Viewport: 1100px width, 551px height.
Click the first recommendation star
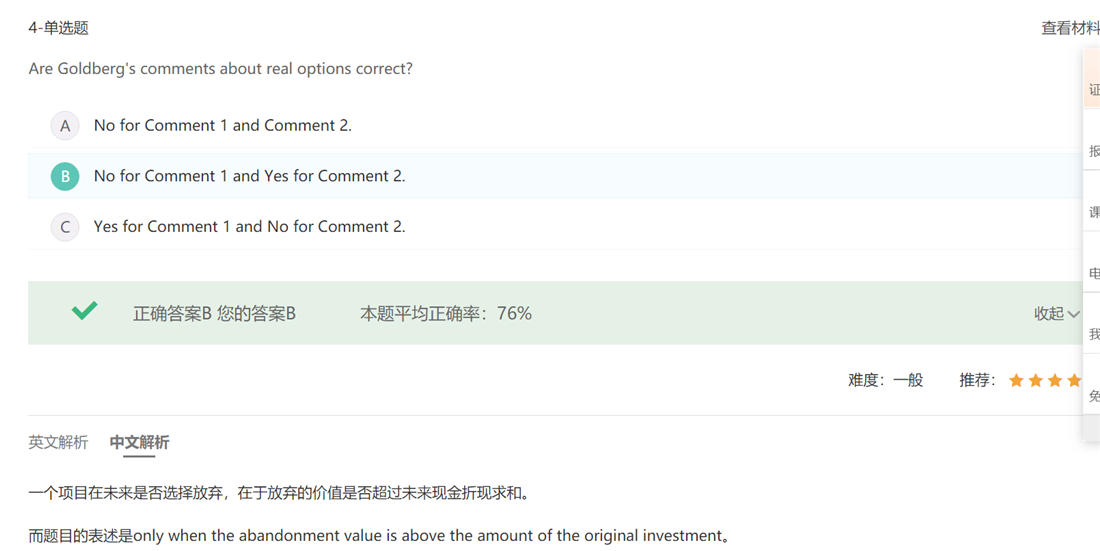tap(1016, 381)
